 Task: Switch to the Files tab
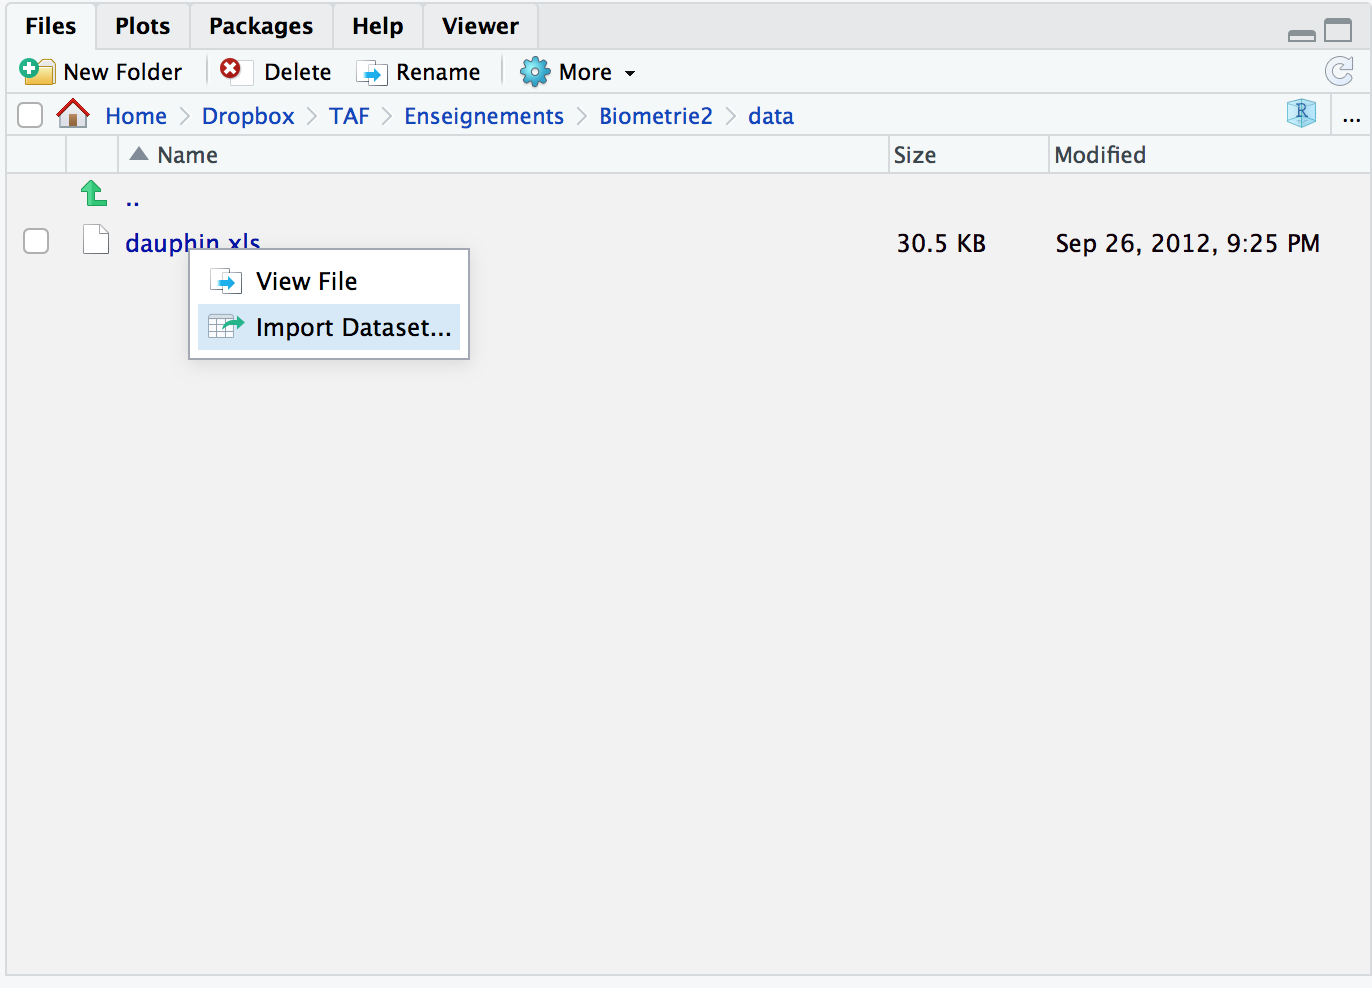coord(51,26)
